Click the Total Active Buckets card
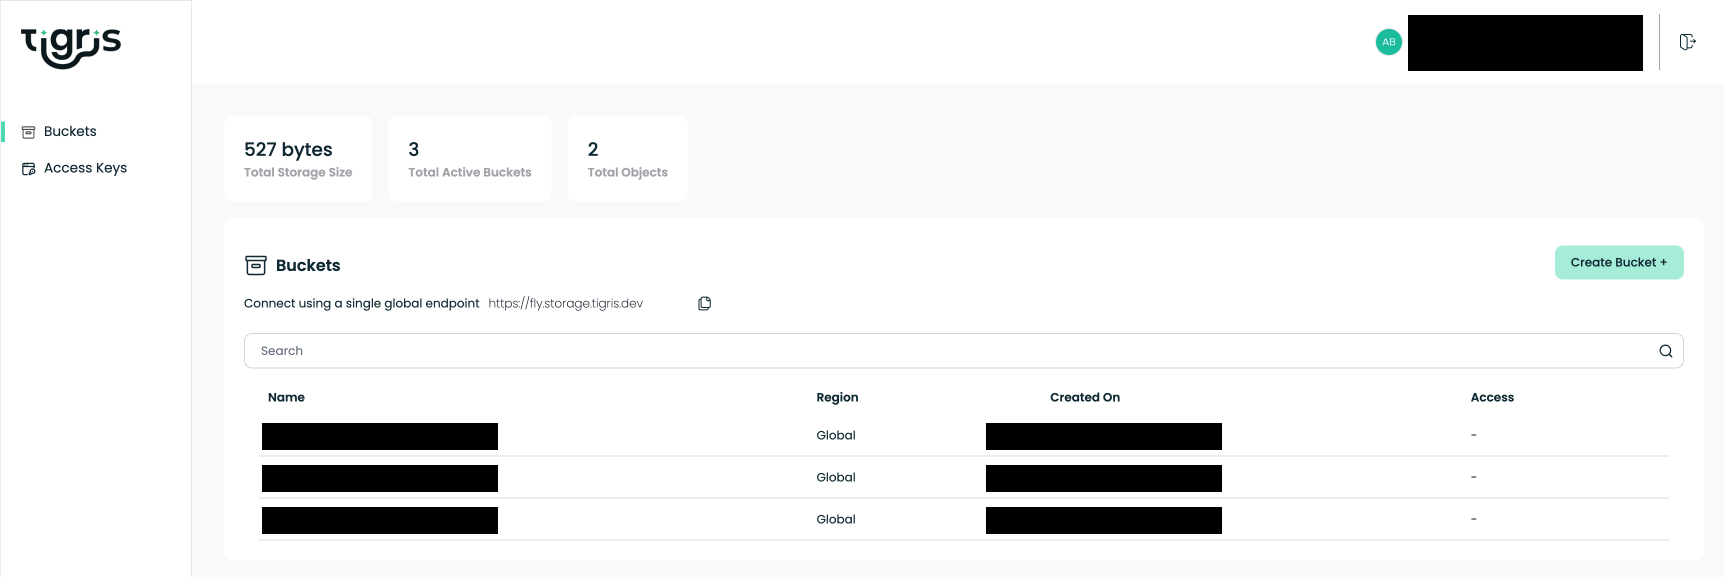 470,159
